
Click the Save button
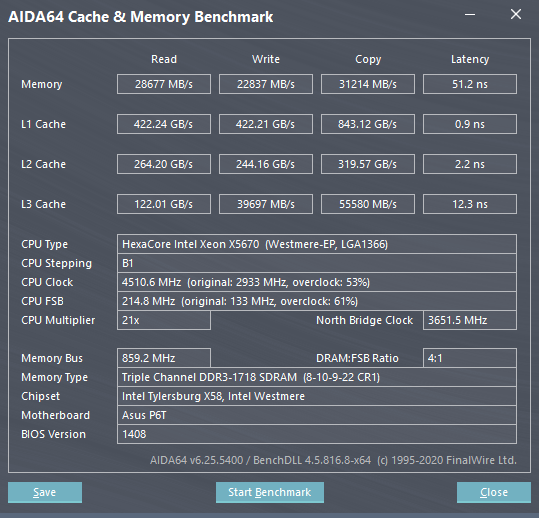point(45,492)
